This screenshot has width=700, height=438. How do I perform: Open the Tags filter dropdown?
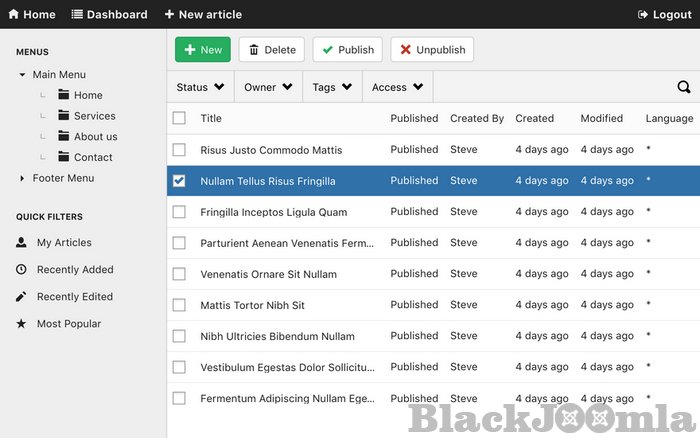click(331, 87)
